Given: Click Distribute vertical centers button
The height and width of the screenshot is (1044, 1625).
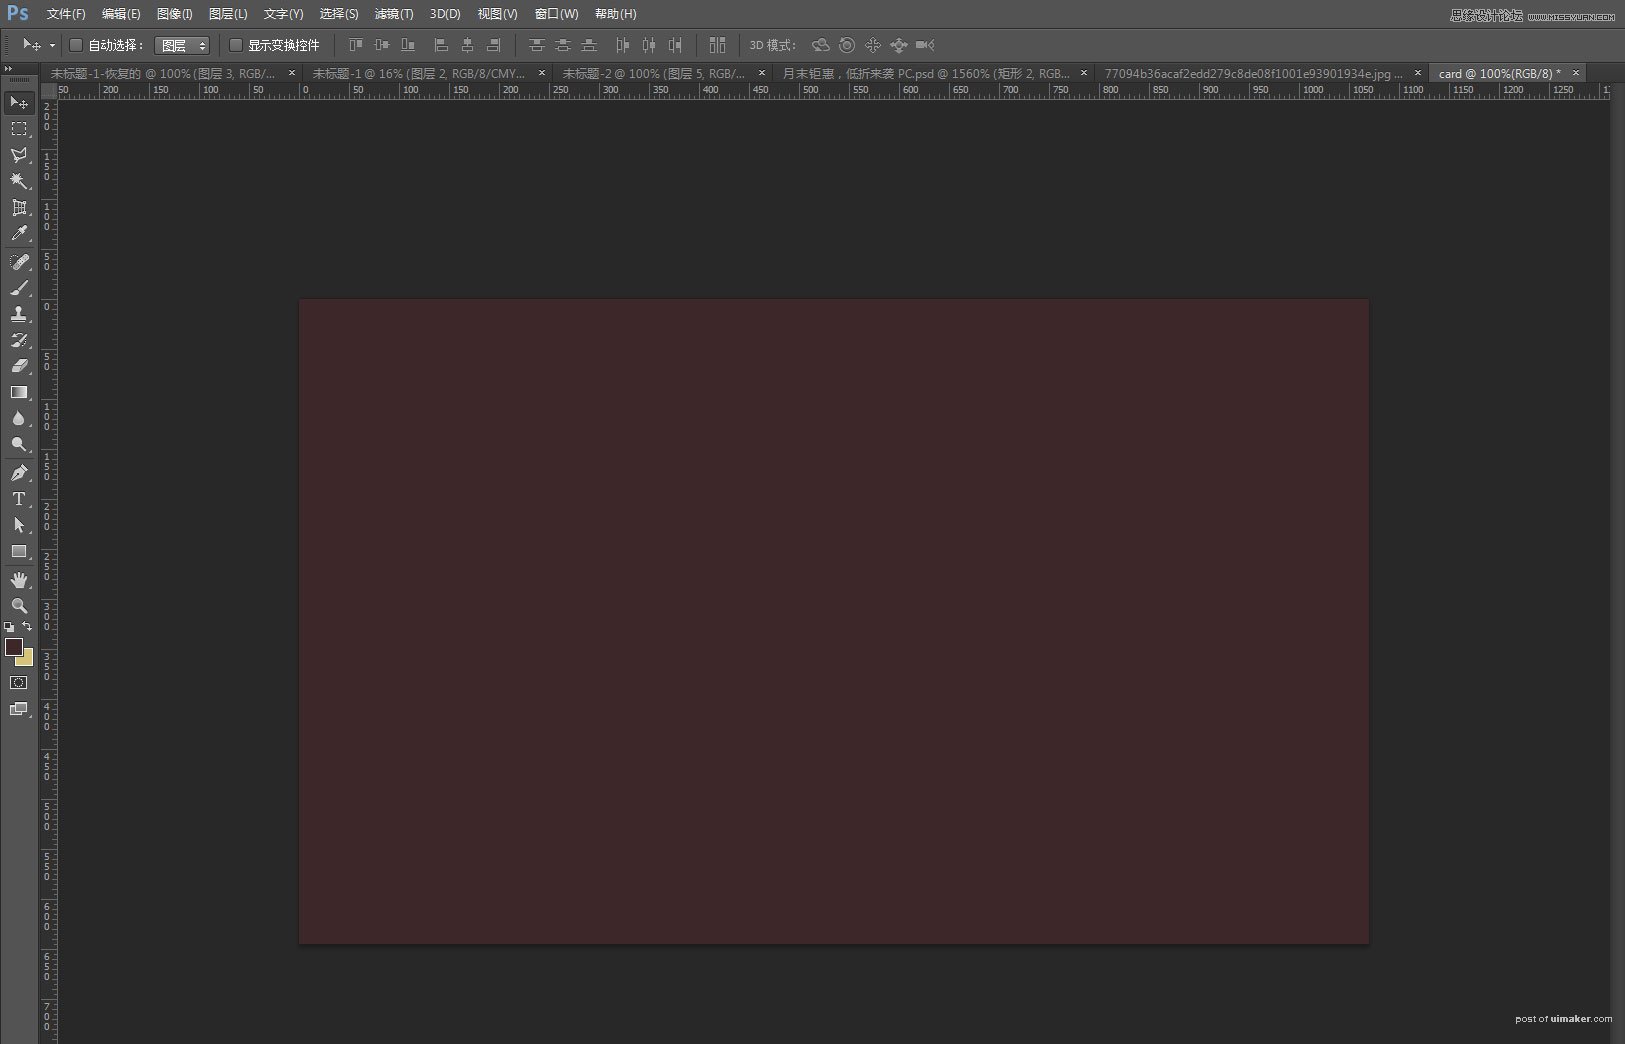Looking at the screenshot, I should tap(563, 45).
